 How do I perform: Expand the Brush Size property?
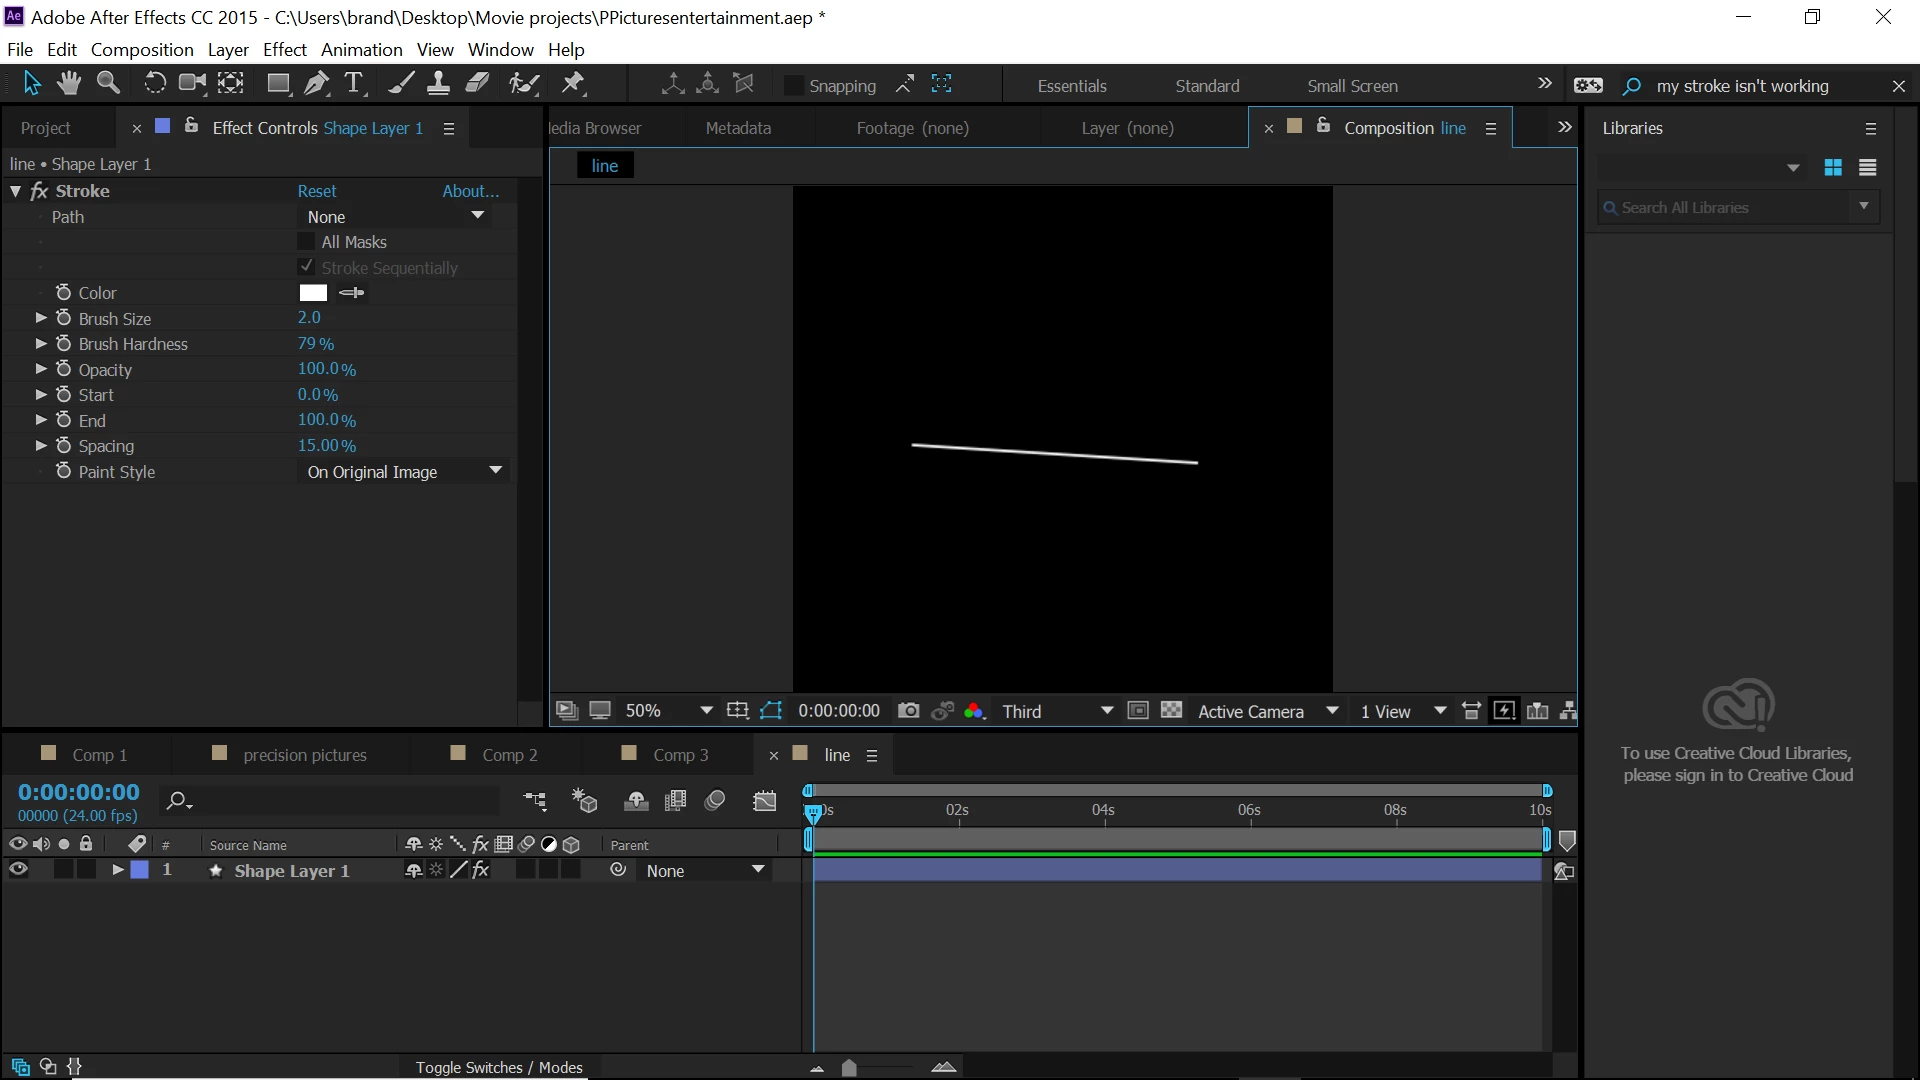tap(41, 318)
